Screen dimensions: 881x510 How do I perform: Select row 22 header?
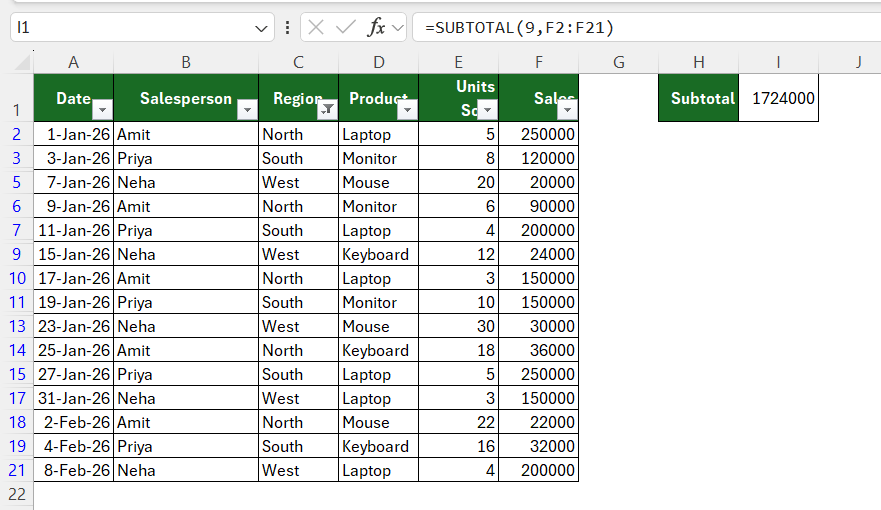pyautogui.click(x=17, y=494)
